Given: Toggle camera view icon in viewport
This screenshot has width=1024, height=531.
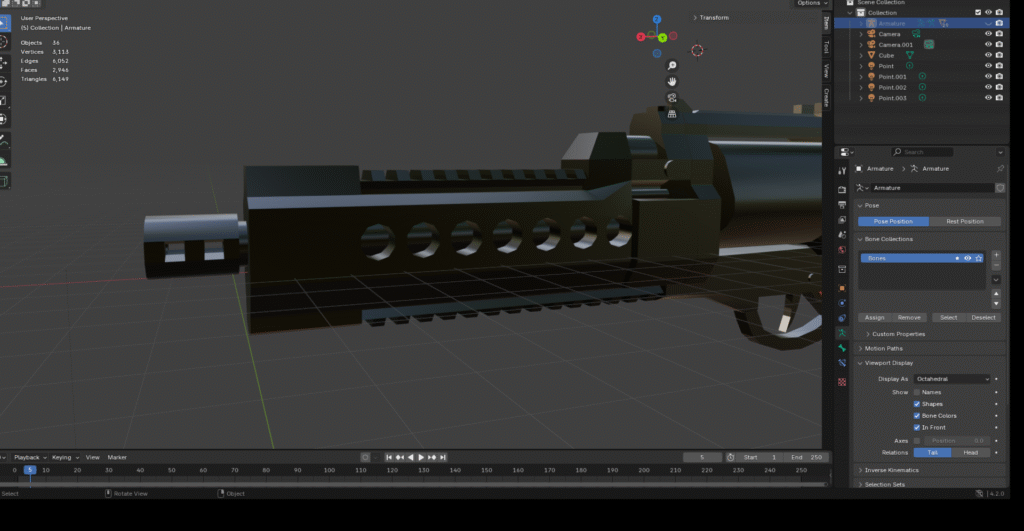Looking at the screenshot, I should [x=672, y=98].
